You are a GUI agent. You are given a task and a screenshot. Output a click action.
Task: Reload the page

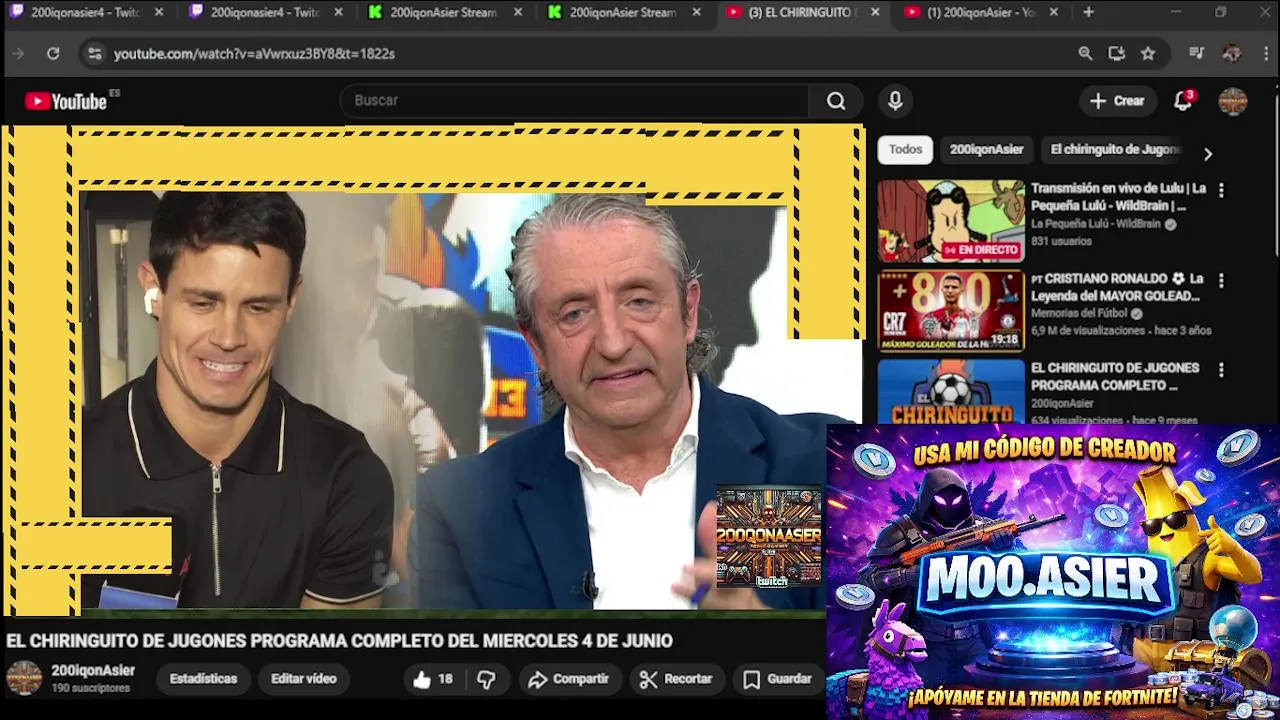(x=53, y=54)
